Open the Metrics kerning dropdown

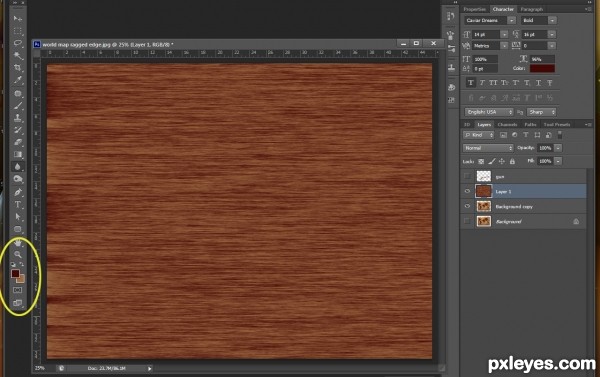(504, 46)
